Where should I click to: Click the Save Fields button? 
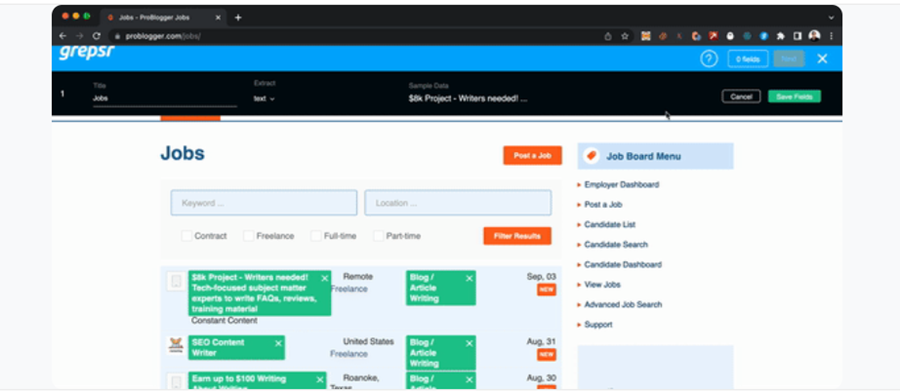[x=794, y=97]
